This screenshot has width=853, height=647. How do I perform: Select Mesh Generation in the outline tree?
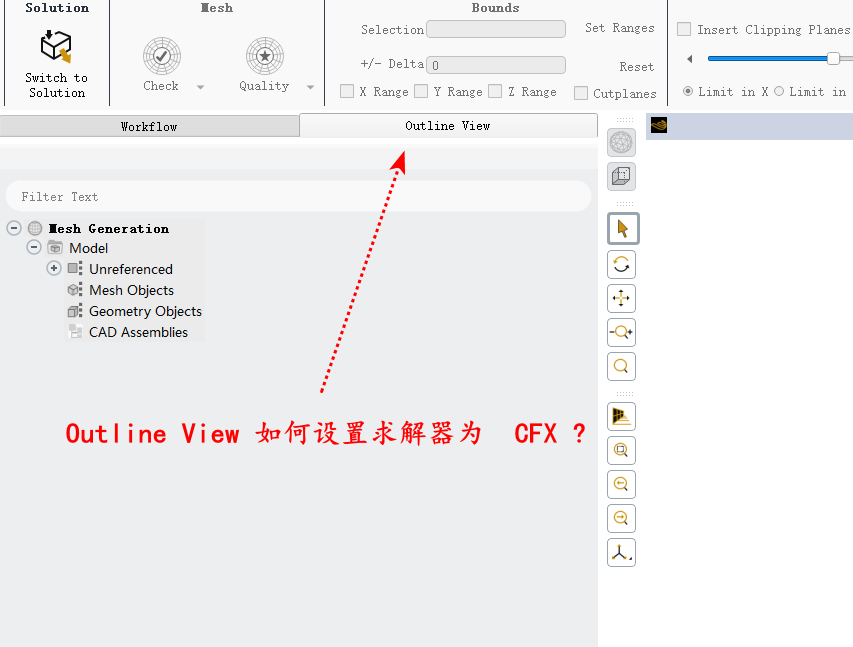[109, 229]
